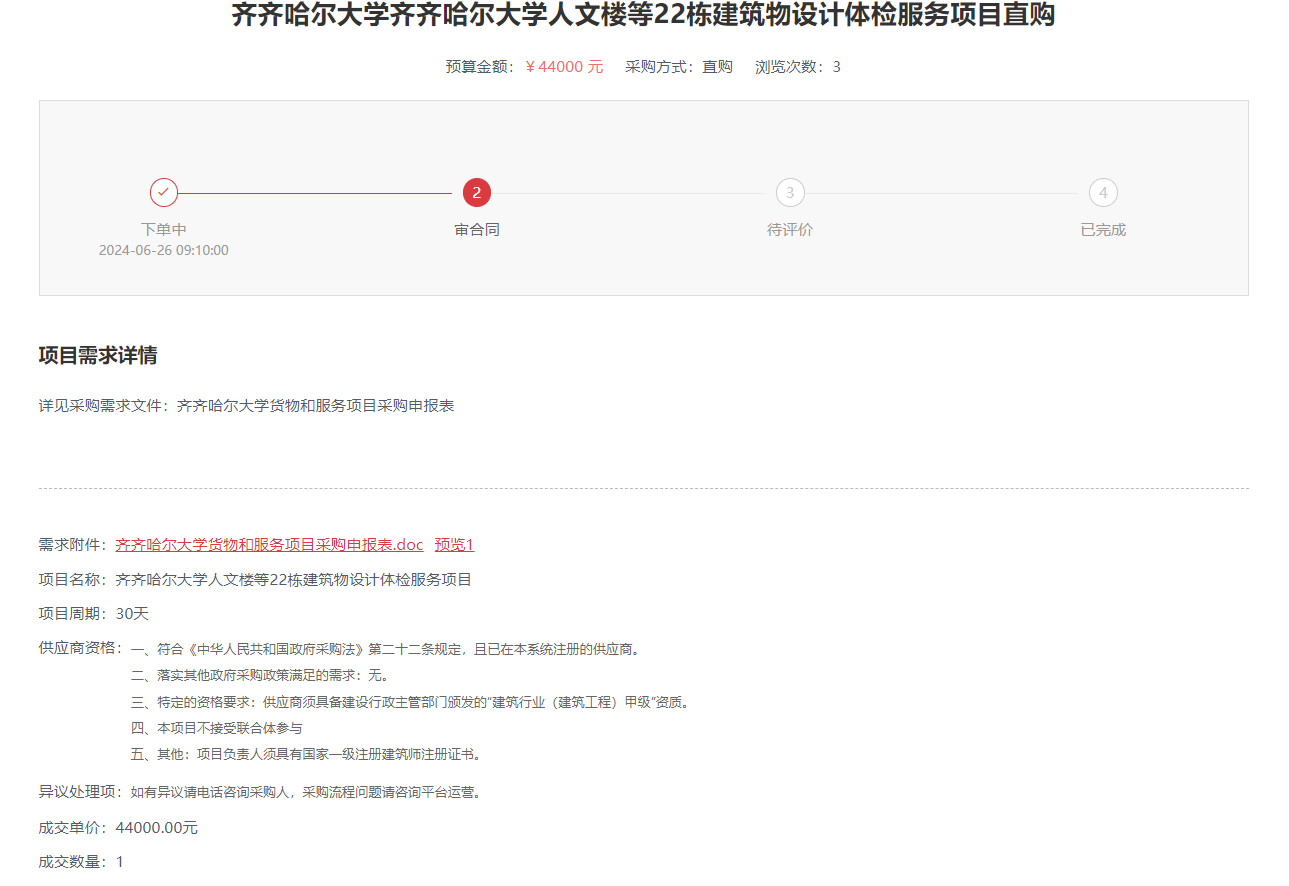Image resolution: width=1289 pixels, height=886 pixels.
Task: Click the red ¥44000 元 budget amount
Action: [x=564, y=67]
